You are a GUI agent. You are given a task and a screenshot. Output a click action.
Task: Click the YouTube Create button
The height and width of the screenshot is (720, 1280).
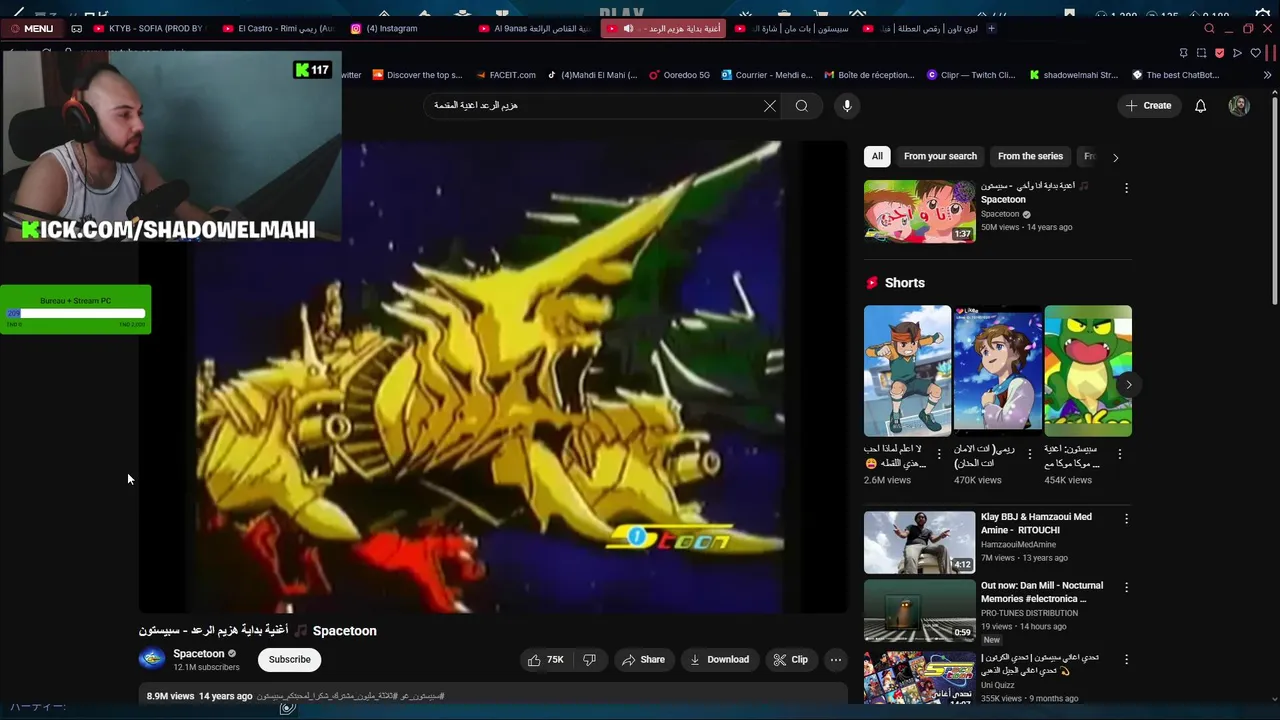[1148, 105]
